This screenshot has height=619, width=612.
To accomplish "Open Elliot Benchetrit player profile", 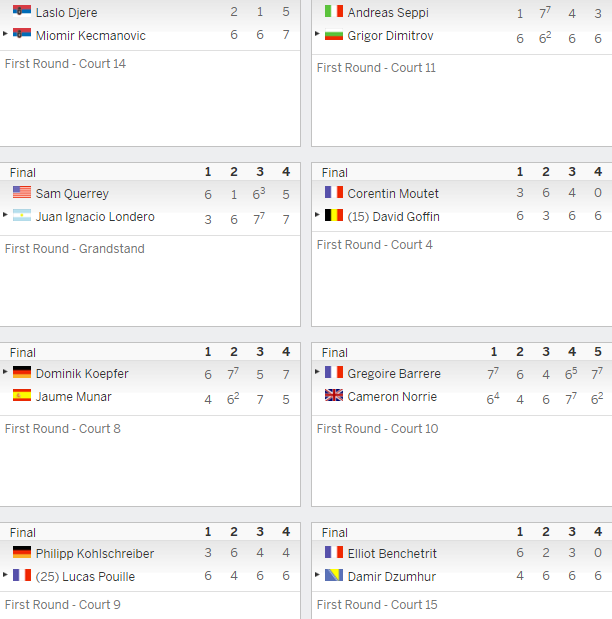I will coord(392,553).
